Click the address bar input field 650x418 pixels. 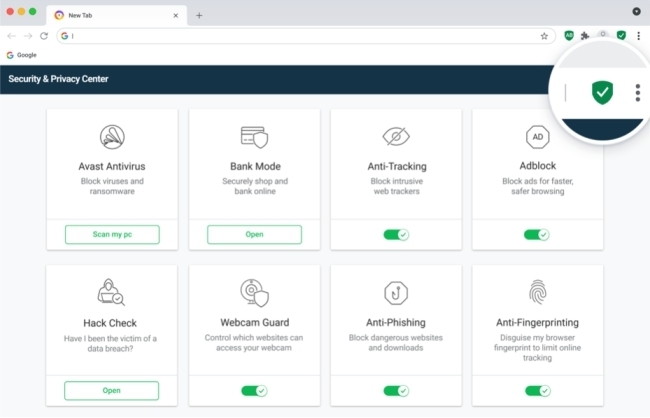300,35
